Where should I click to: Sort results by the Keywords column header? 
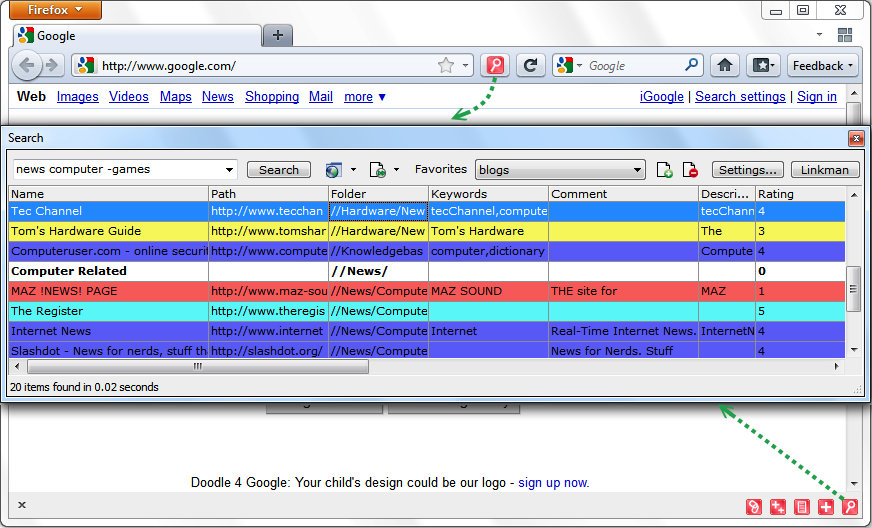(488, 194)
